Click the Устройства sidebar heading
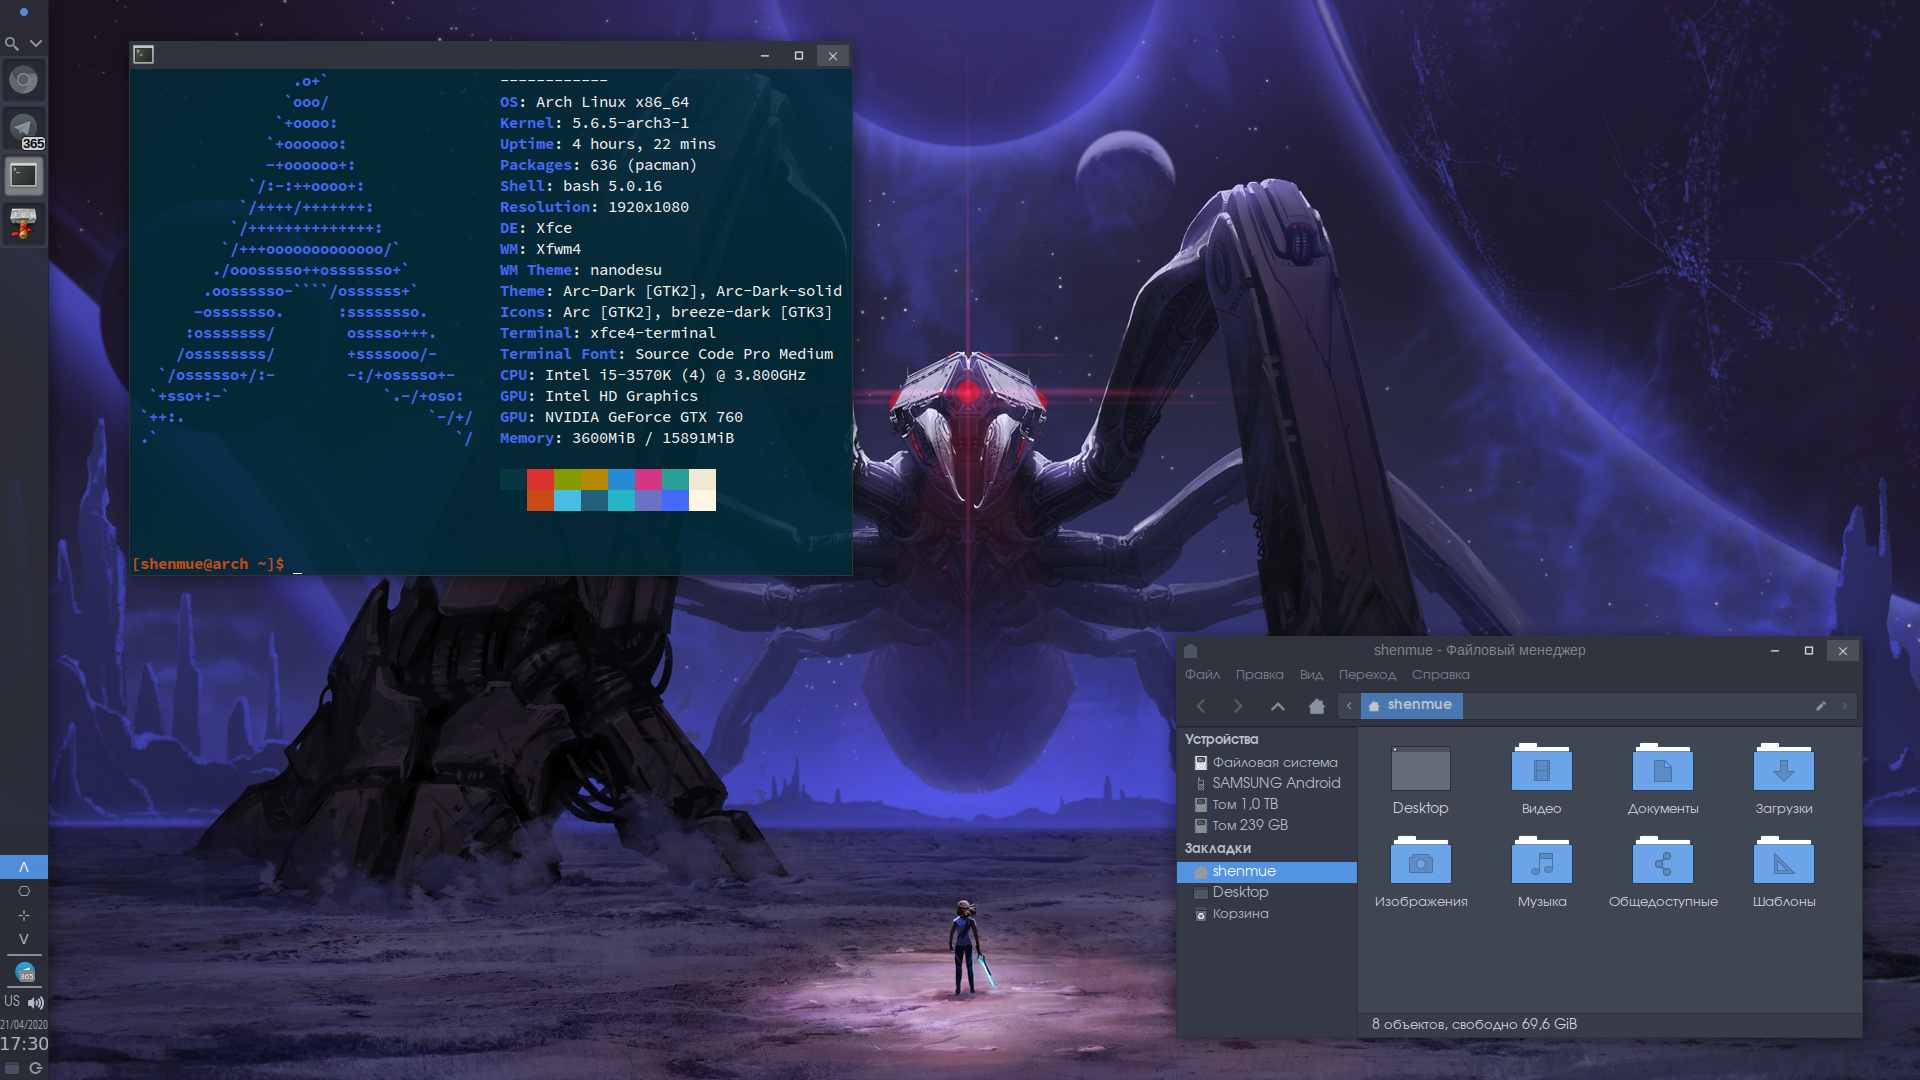This screenshot has width=1920, height=1080. pos(1221,740)
